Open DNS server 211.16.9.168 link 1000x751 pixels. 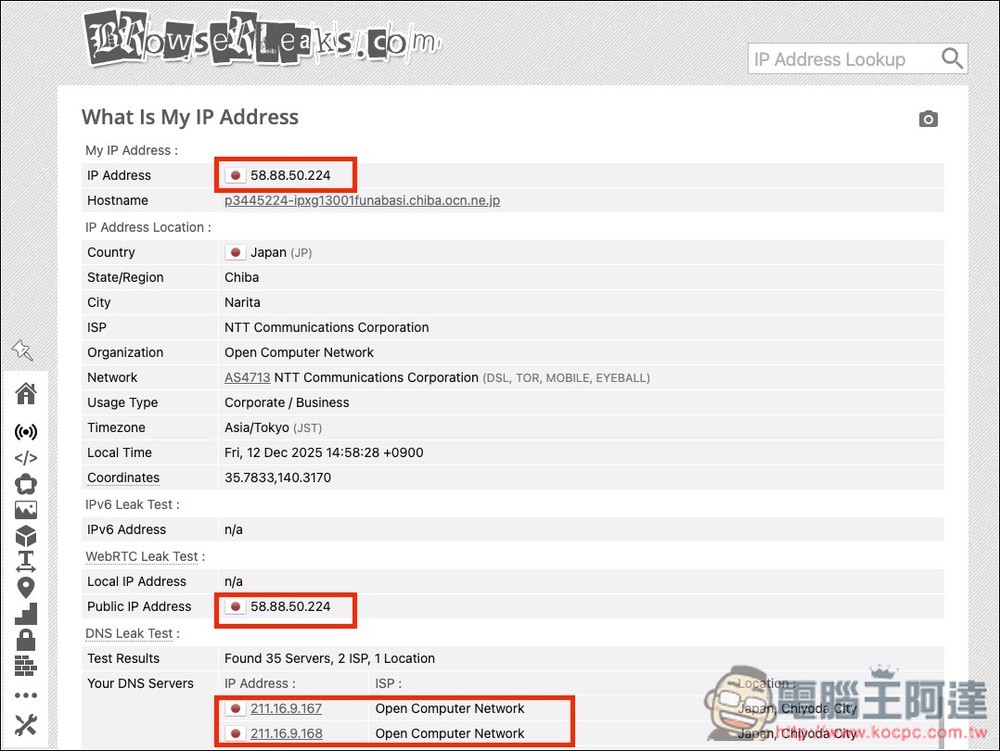coord(286,734)
